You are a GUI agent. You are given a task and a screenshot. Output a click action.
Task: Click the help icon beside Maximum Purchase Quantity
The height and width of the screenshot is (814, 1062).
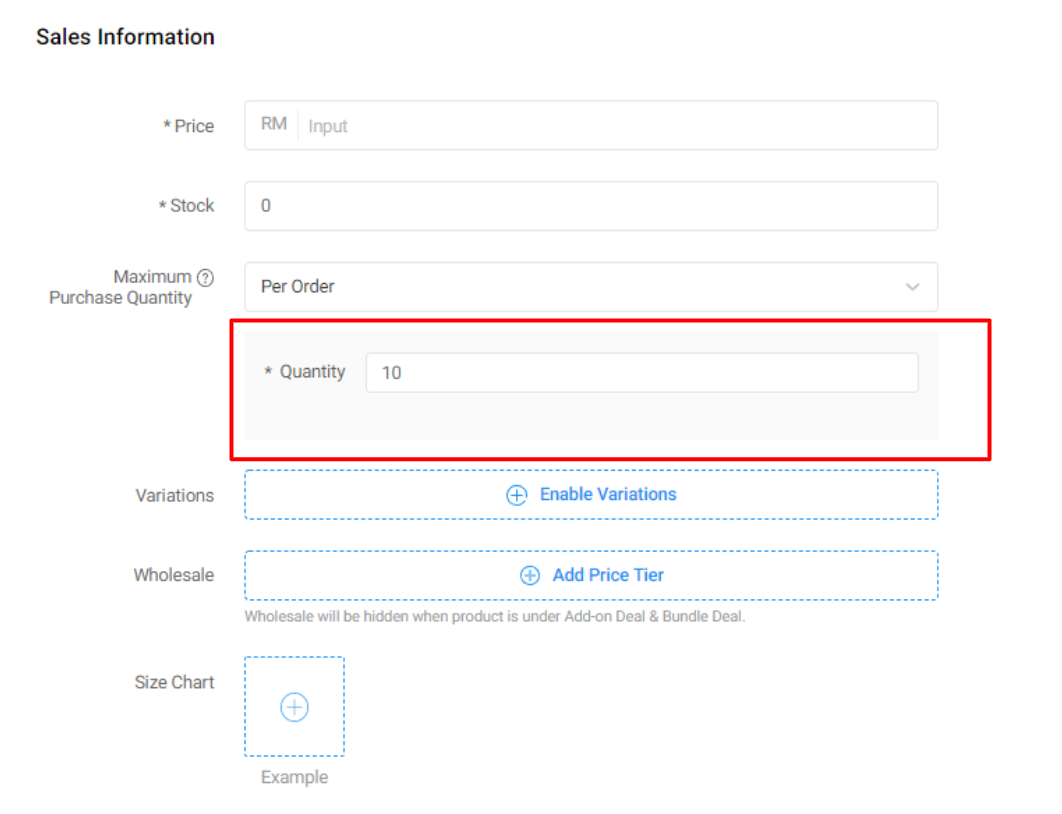(x=206, y=277)
